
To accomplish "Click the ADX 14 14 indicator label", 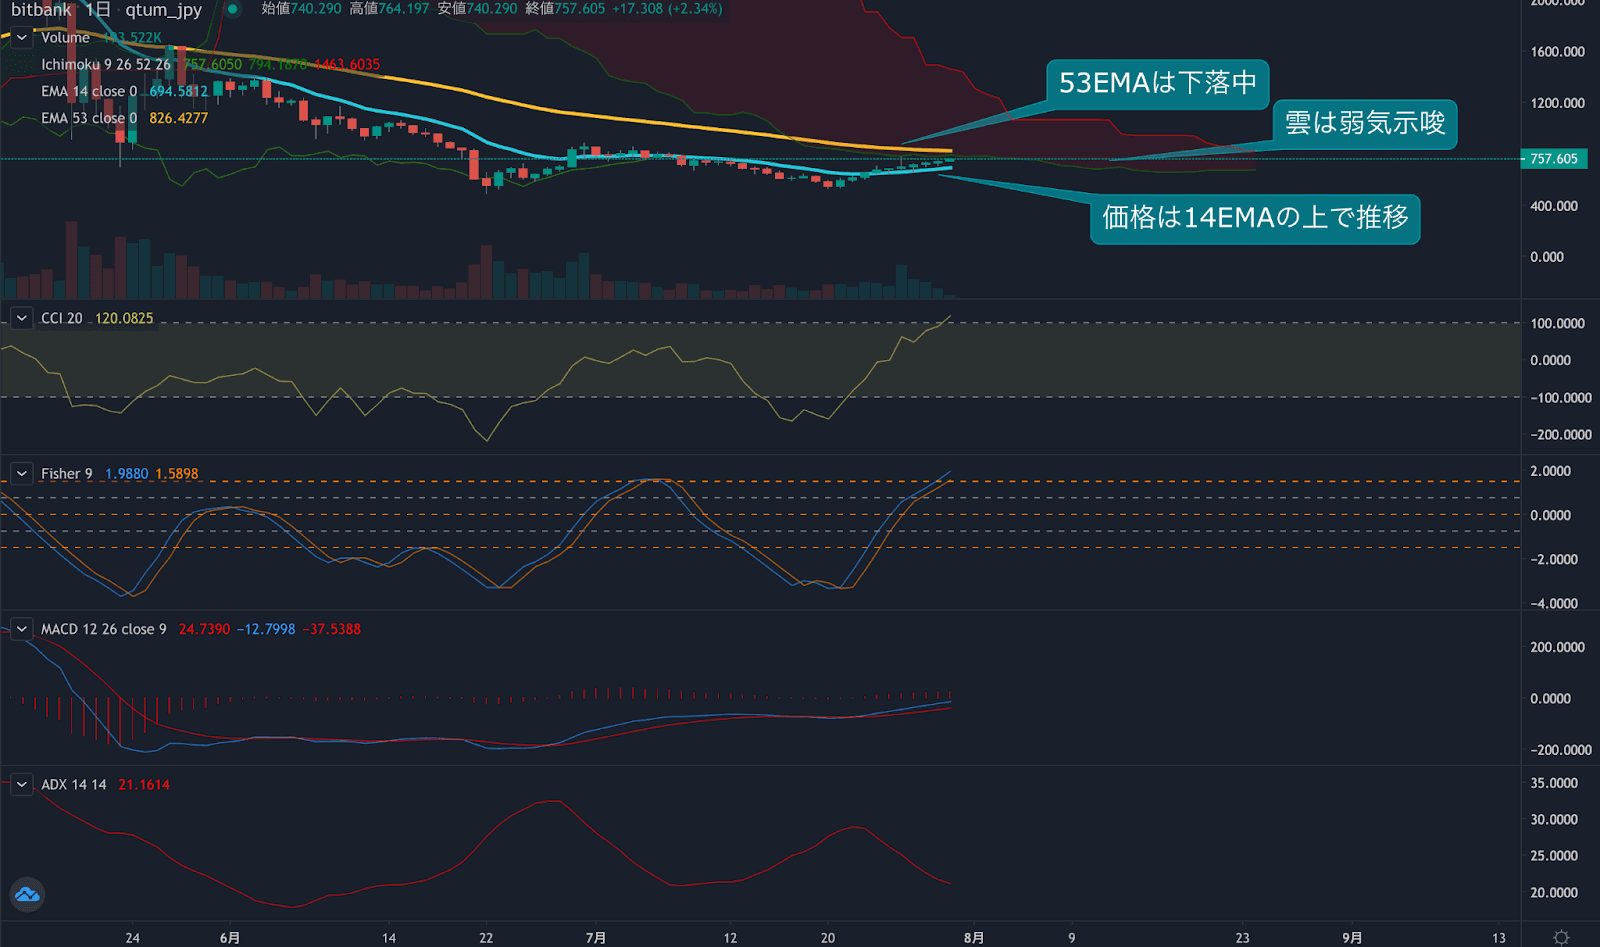I will (x=73, y=785).
